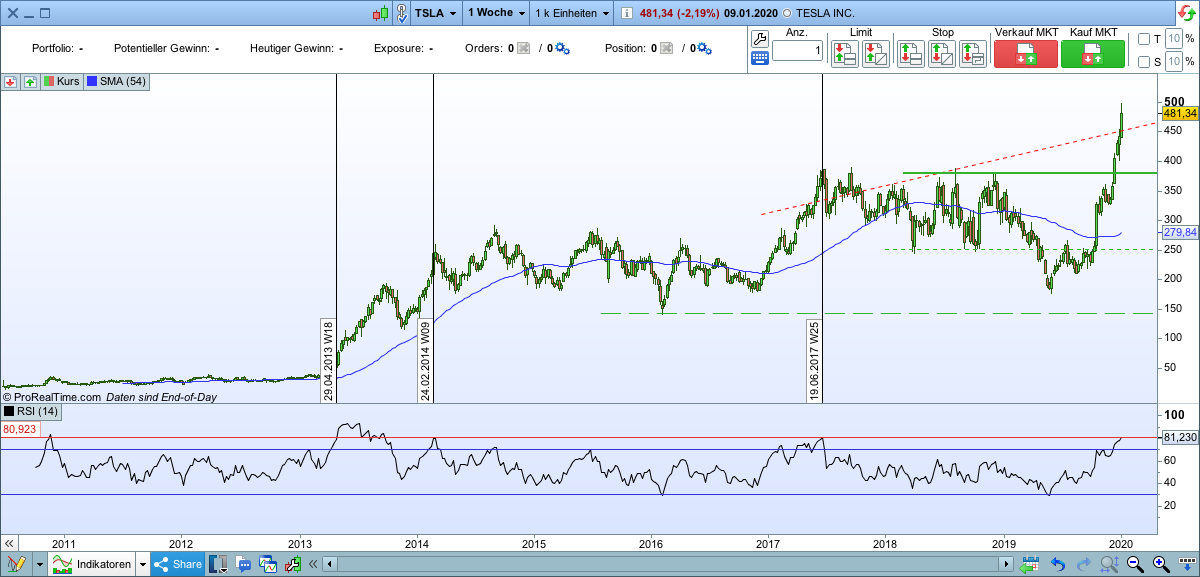Enable the S checkbox near Kauf MKT
The image size is (1200, 577).
coord(1146,62)
